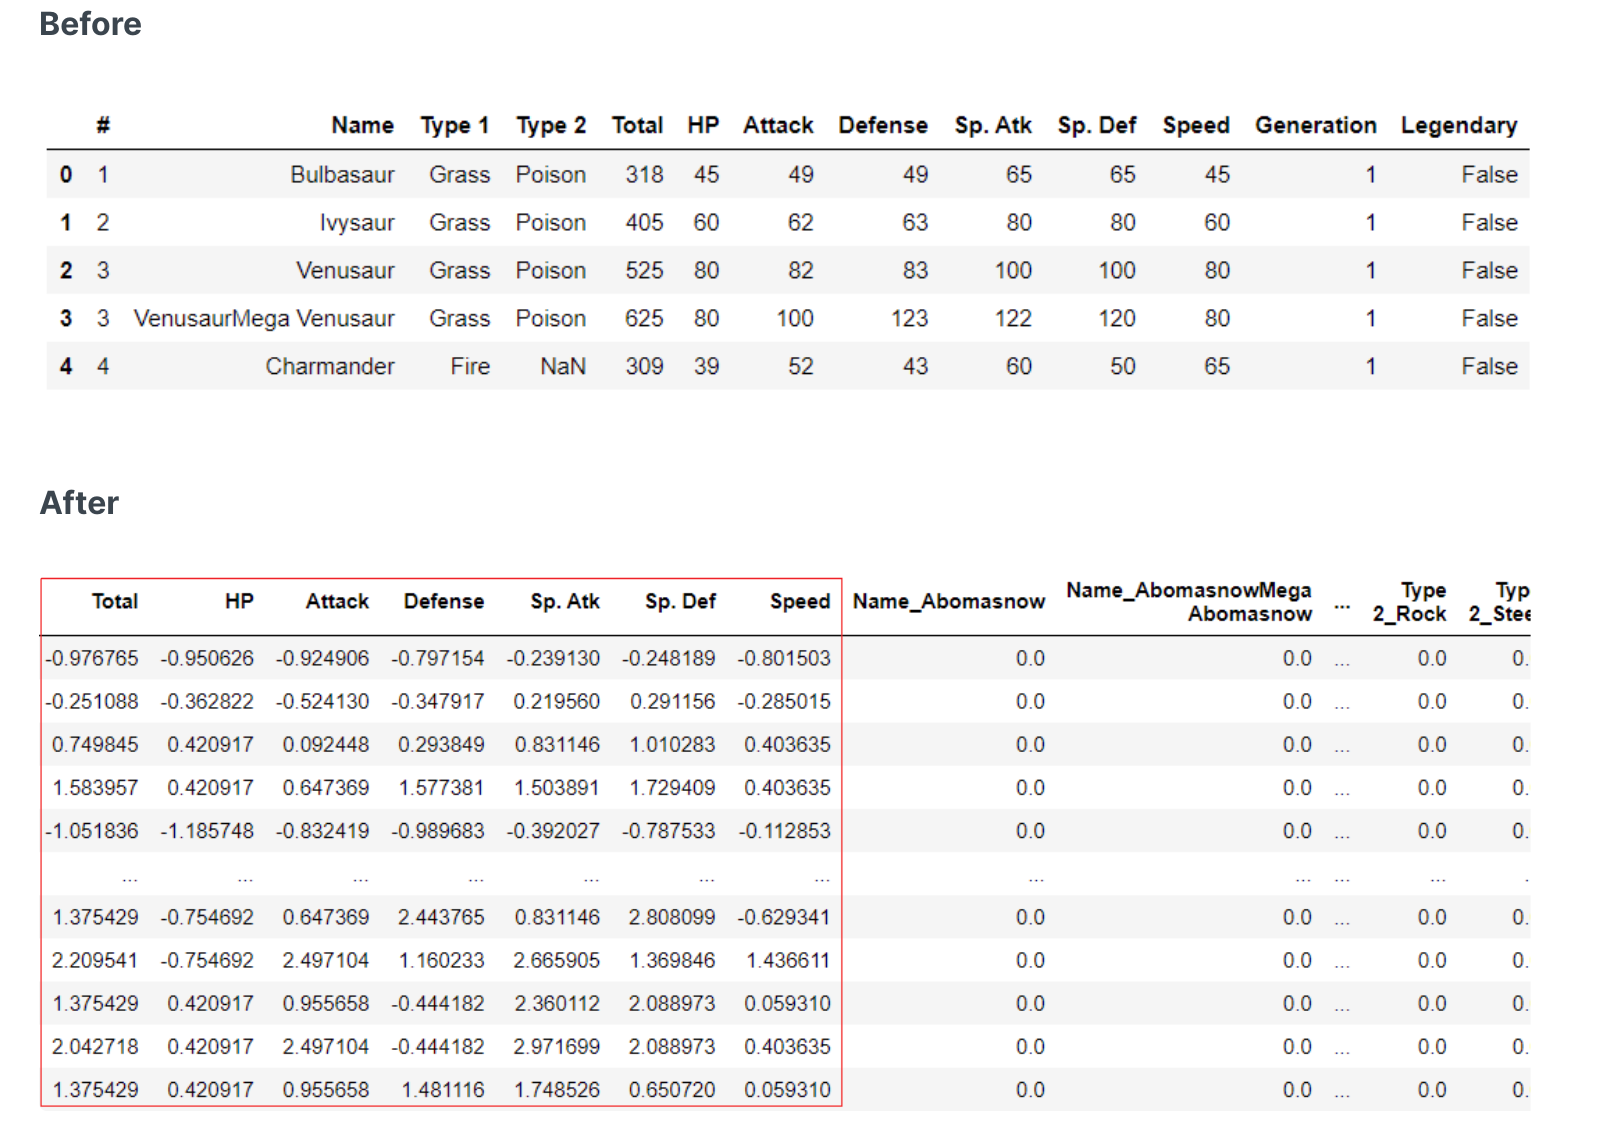Click the ellipsis column header in After table

(x=1342, y=605)
